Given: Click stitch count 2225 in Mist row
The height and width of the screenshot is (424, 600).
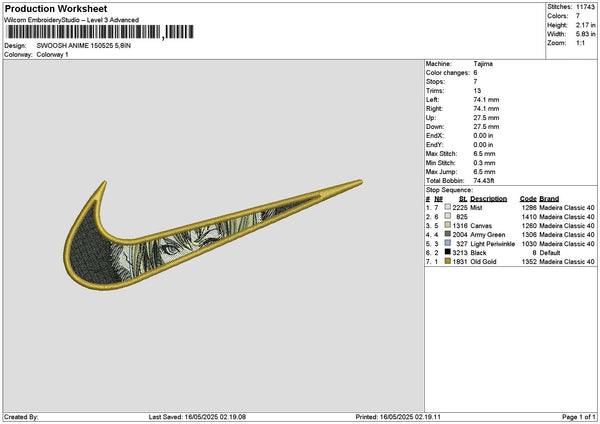Looking at the screenshot, I should [x=460, y=207].
